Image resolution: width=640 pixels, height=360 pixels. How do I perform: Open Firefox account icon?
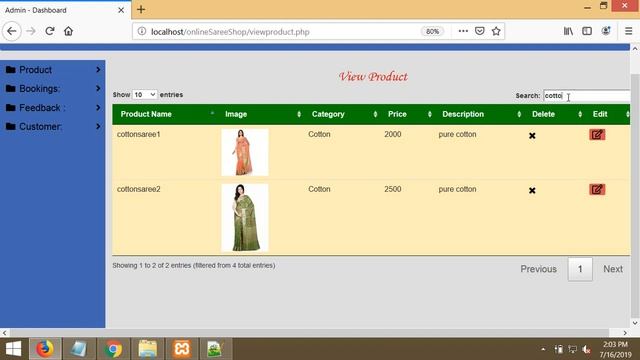606,31
